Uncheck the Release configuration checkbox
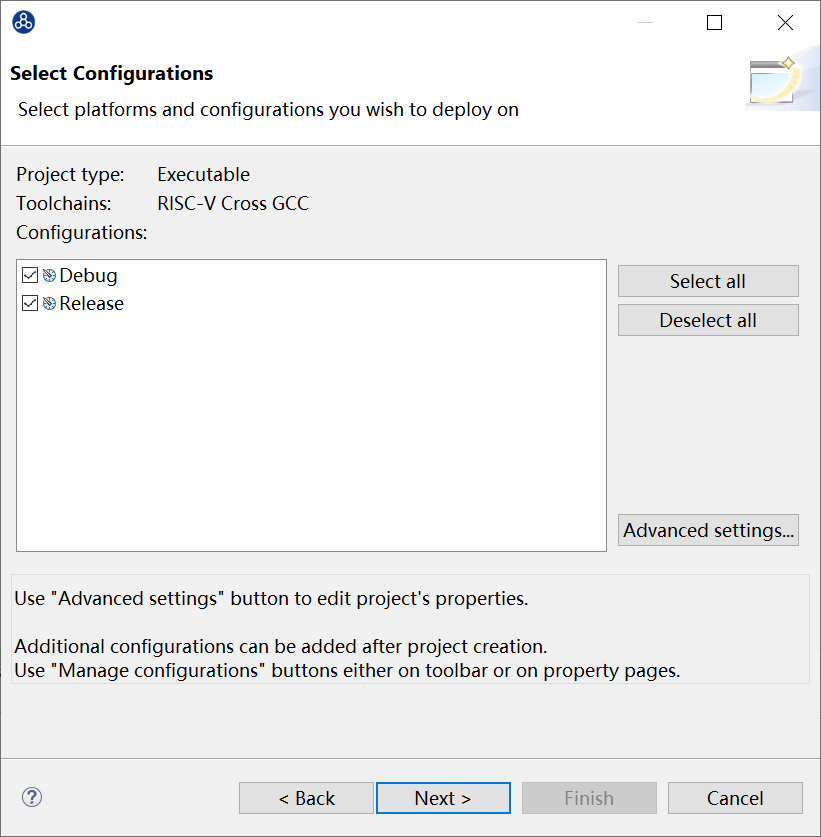 coord(30,304)
